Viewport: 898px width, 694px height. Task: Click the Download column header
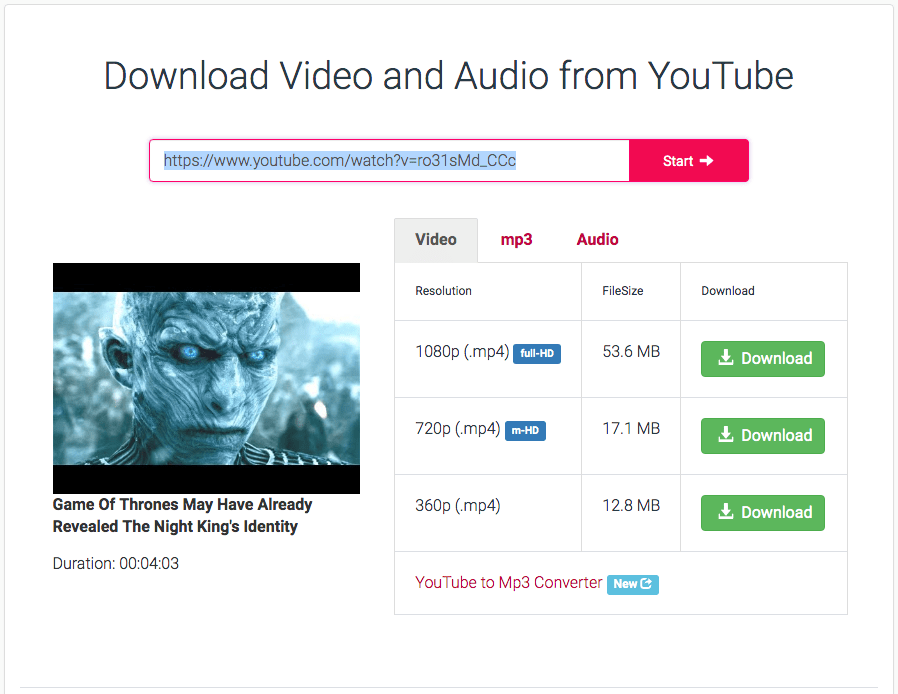click(728, 291)
